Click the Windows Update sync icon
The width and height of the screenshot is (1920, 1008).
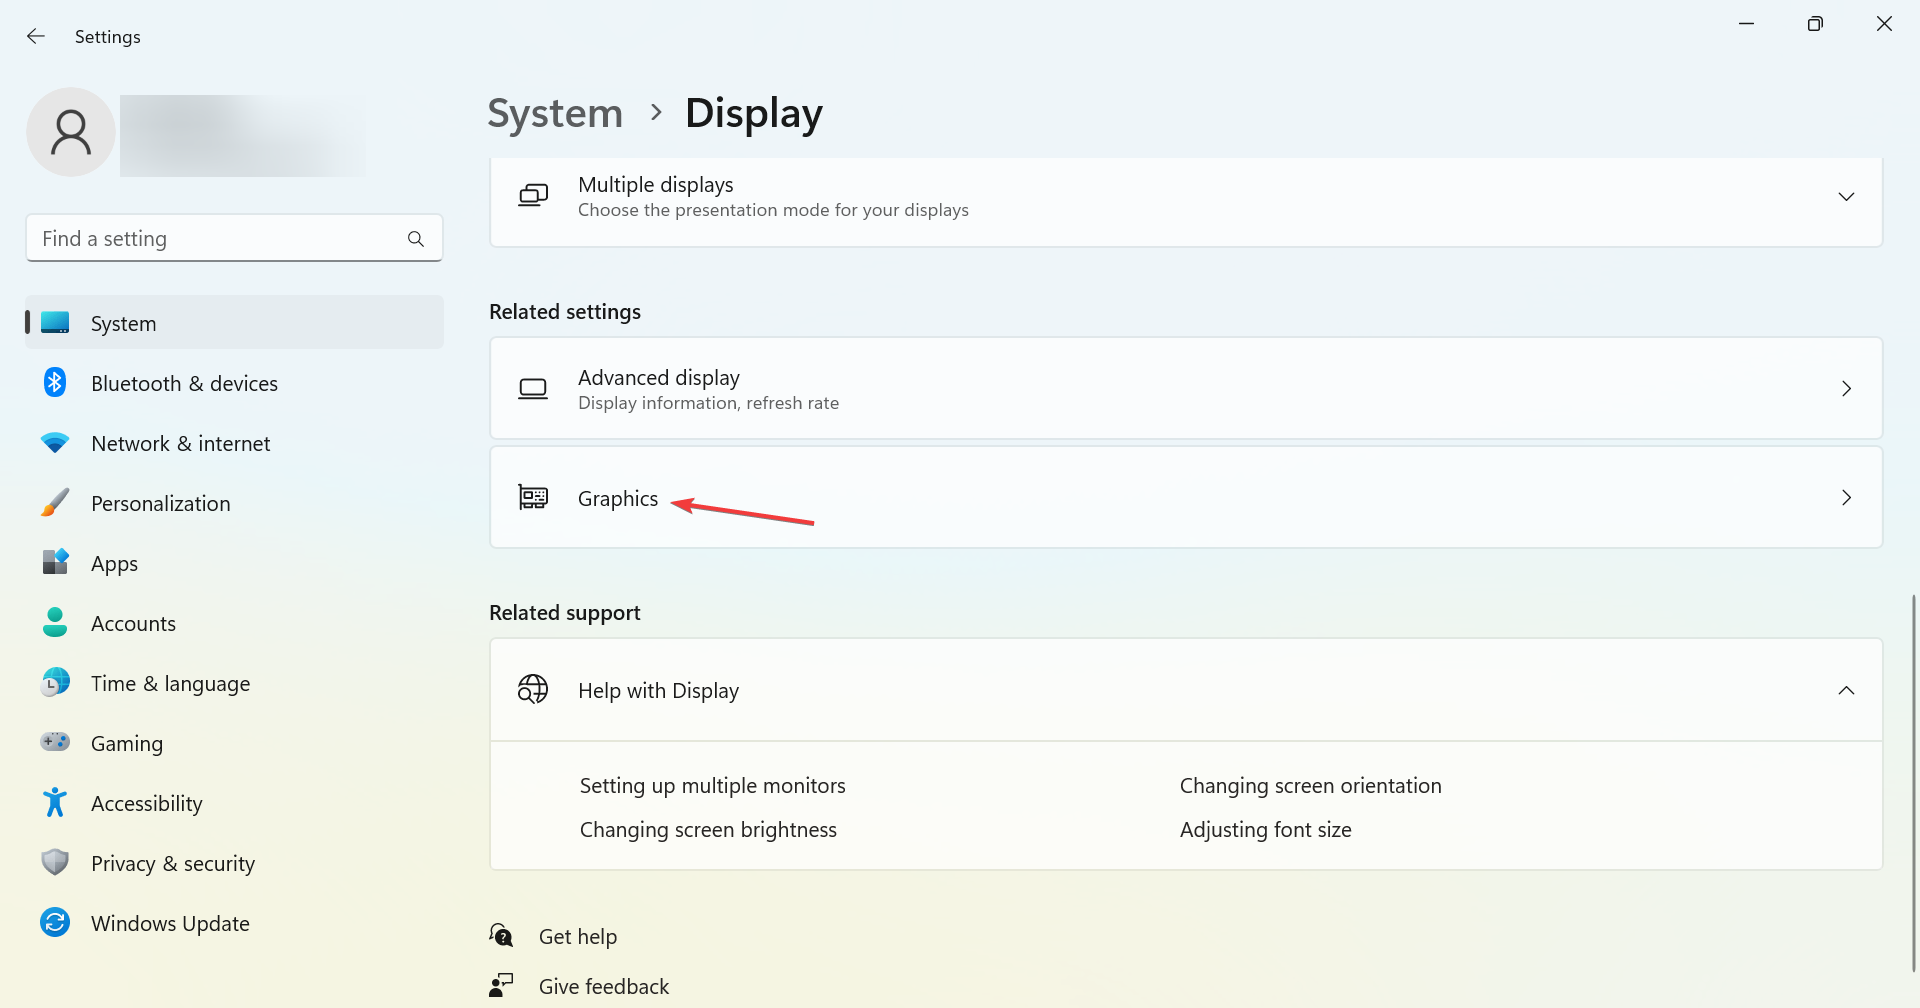tap(55, 923)
